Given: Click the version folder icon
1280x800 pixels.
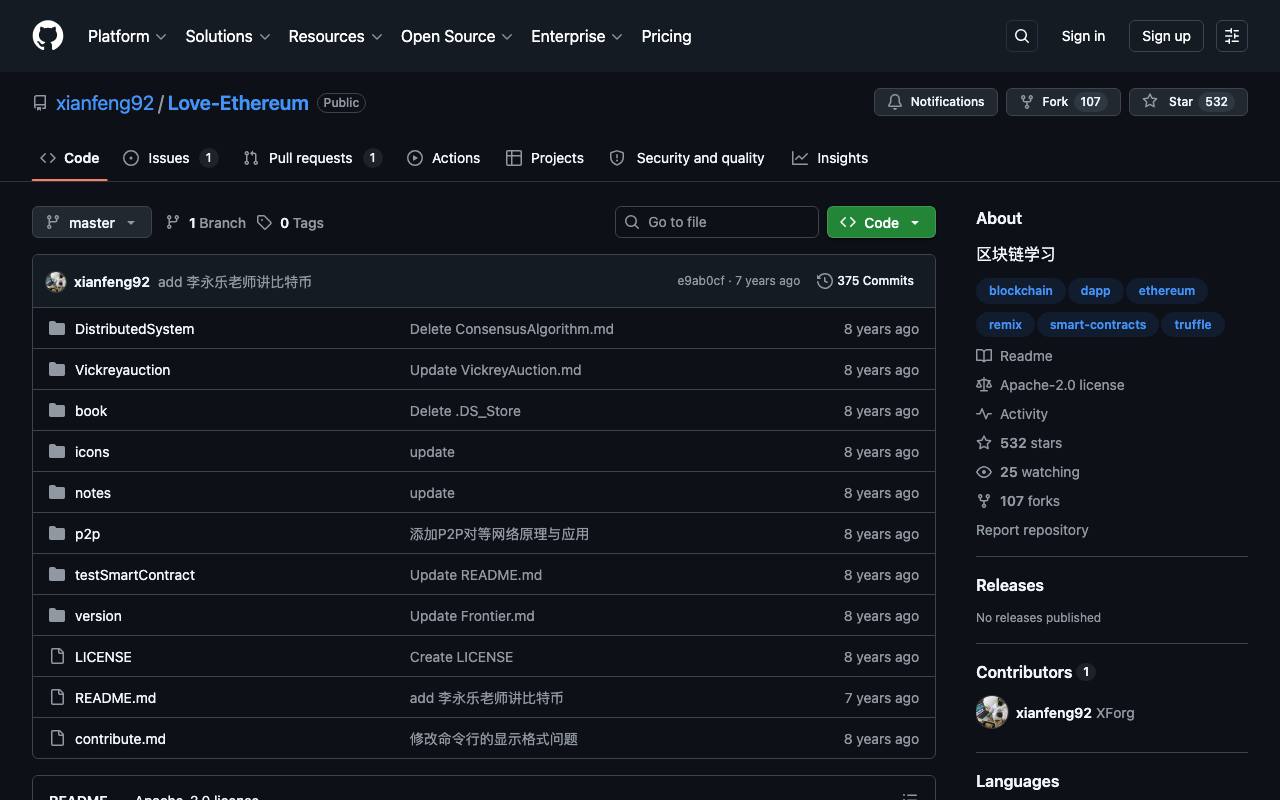Looking at the screenshot, I should [x=57, y=615].
